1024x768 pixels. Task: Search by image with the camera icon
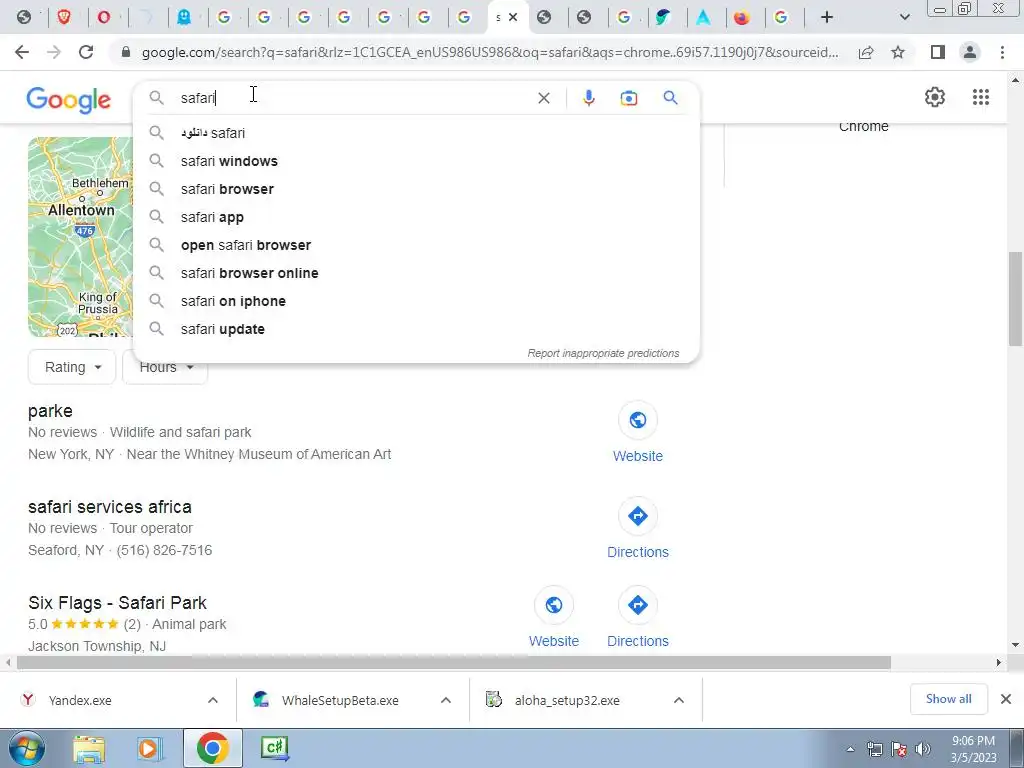tap(628, 98)
